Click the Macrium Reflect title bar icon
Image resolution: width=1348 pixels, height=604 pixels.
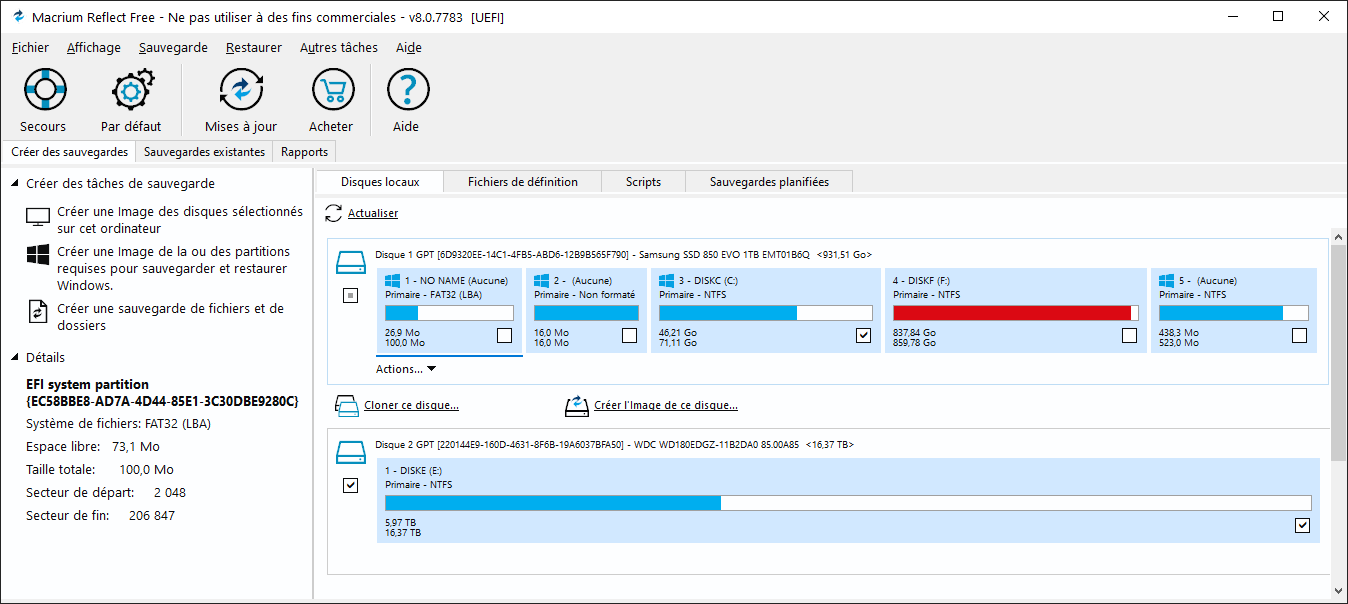[17, 16]
